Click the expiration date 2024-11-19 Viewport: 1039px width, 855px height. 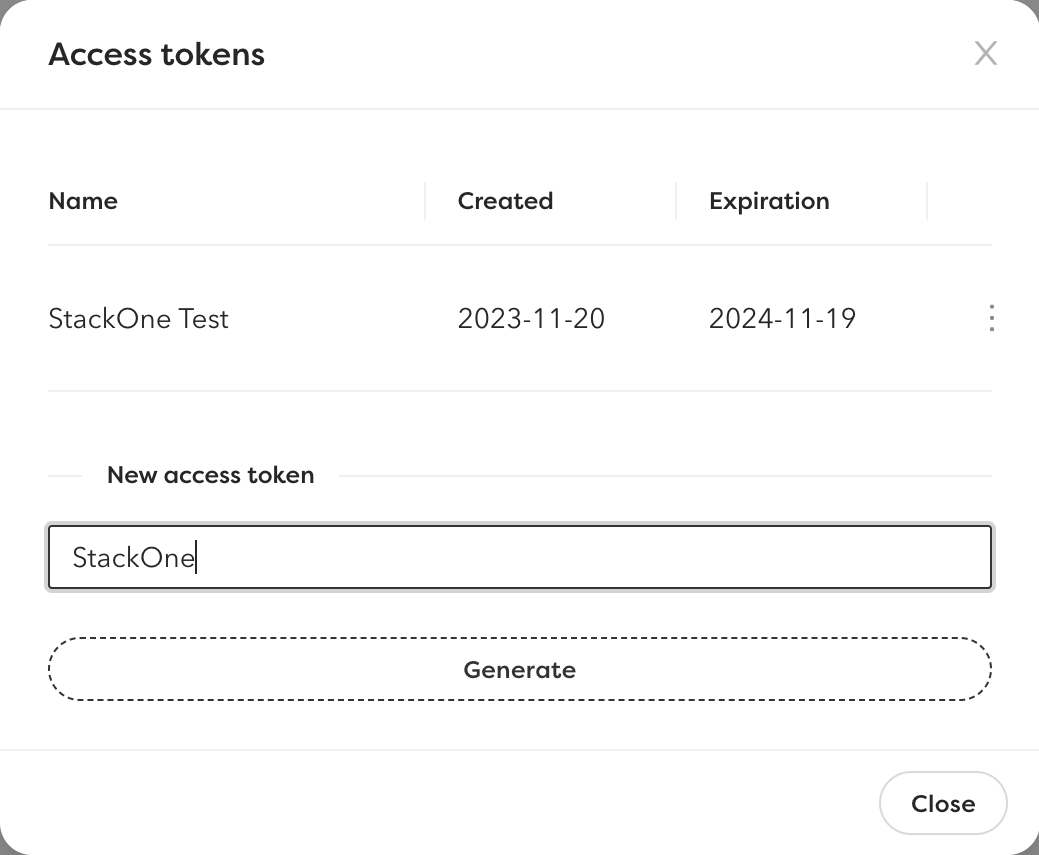point(783,318)
